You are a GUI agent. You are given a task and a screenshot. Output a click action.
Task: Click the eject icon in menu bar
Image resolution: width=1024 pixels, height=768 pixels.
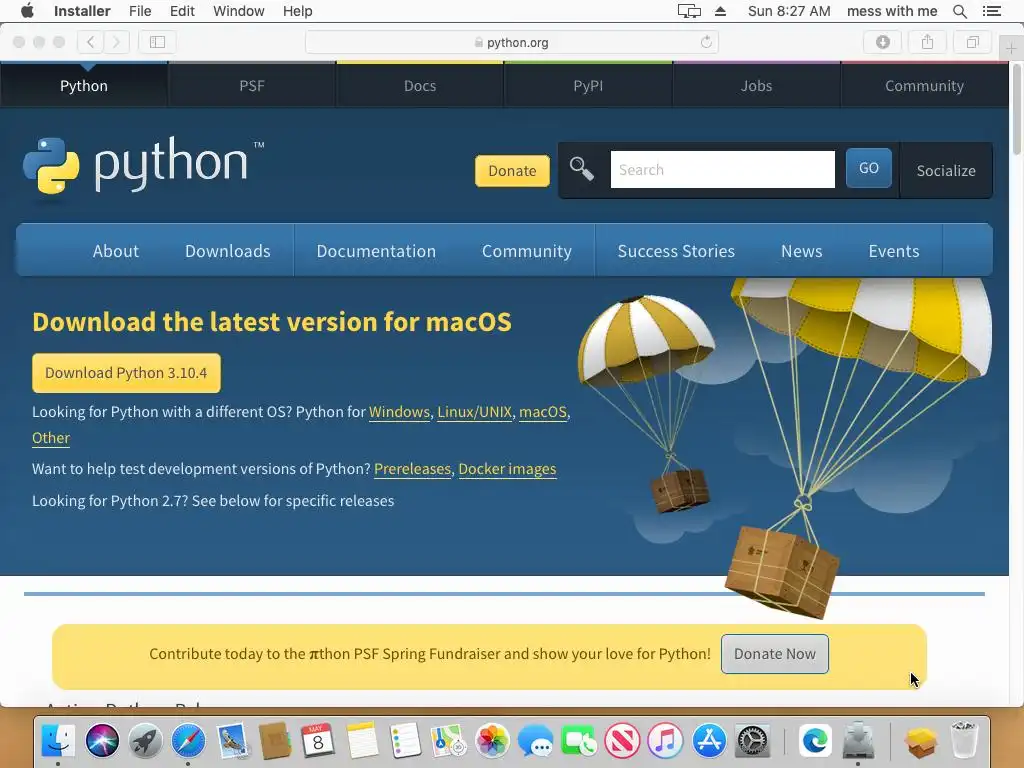(x=720, y=11)
